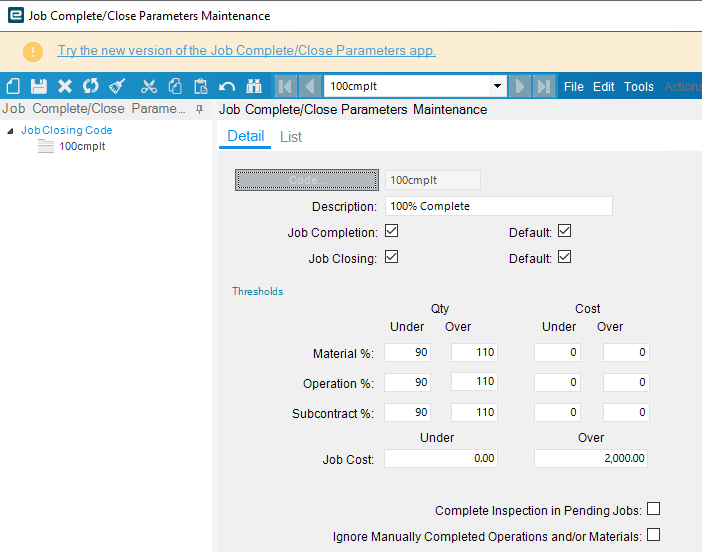Viewport: 702px width, 552px height.
Task: Click the New record icon in toolbar
Action: click(x=13, y=86)
